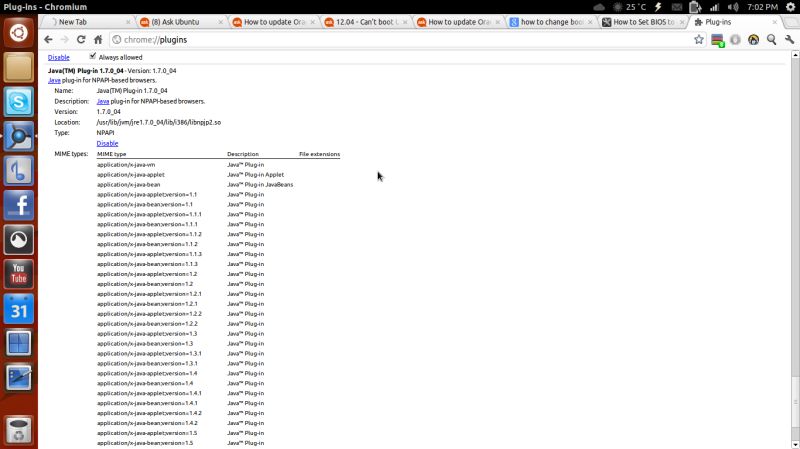Screen dimensions: 800x449
Task: Click the plug-in location path text
Action: pyautogui.click(x=159, y=122)
